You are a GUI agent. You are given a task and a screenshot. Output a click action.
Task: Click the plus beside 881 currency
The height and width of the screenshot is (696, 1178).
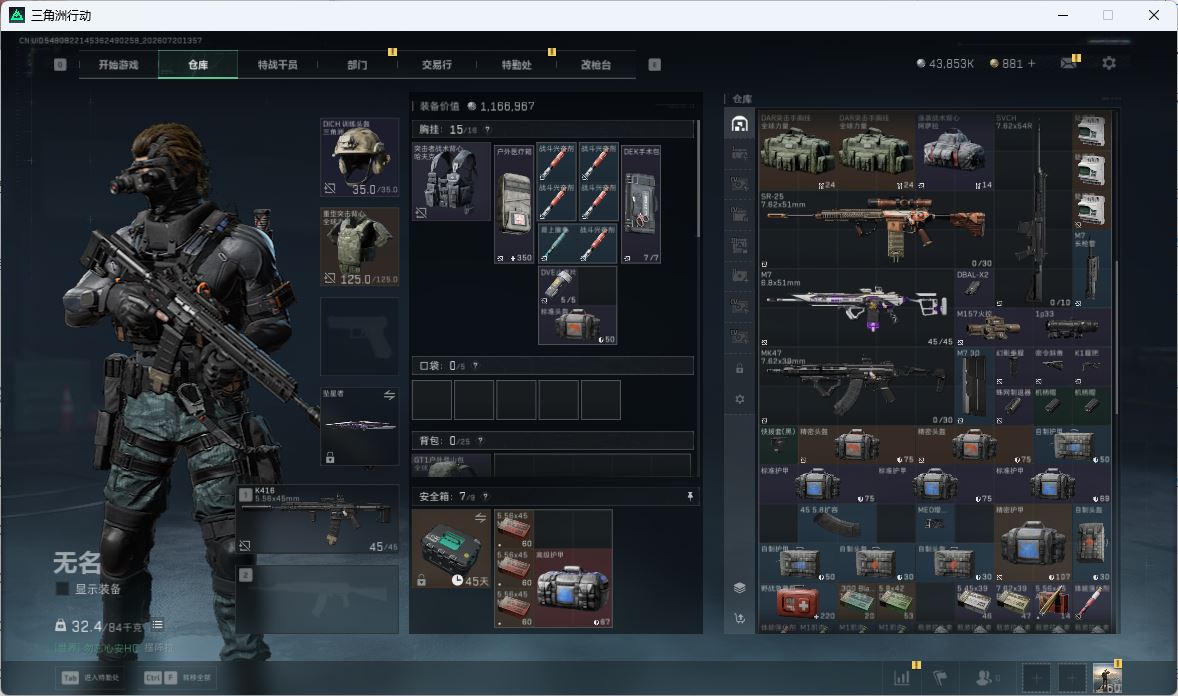1032,64
